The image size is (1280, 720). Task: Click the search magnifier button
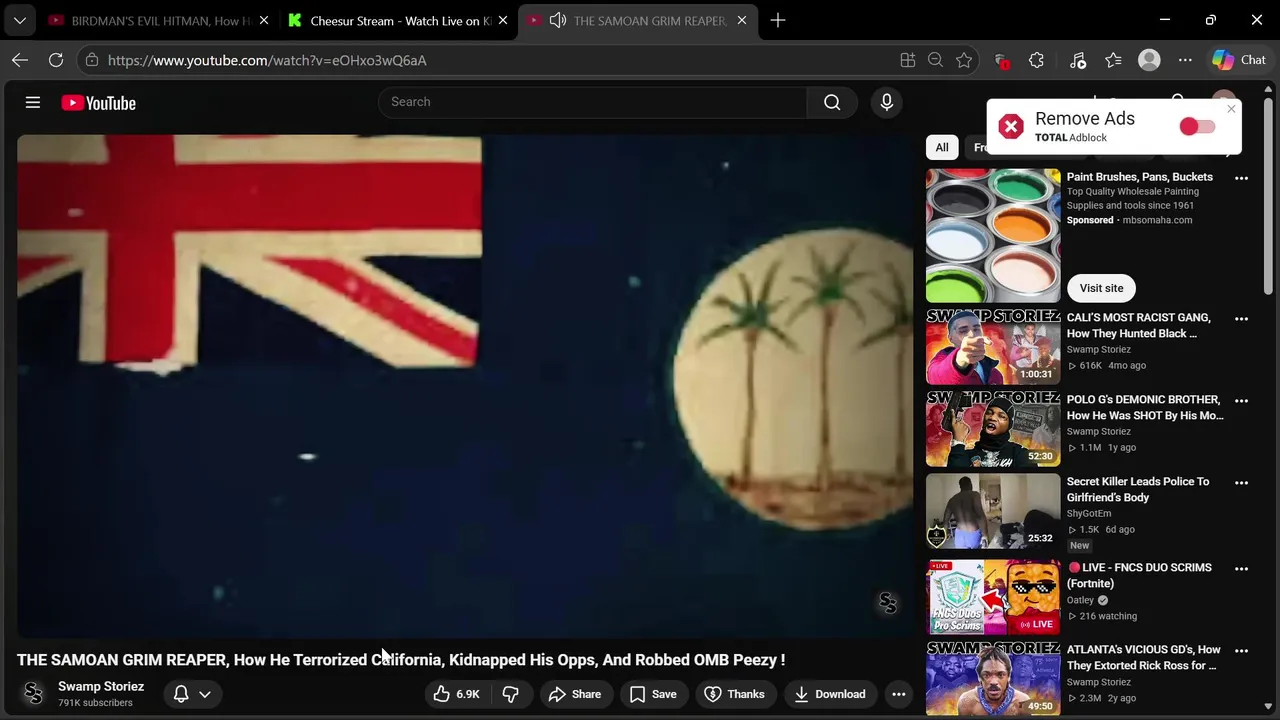[832, 102]
